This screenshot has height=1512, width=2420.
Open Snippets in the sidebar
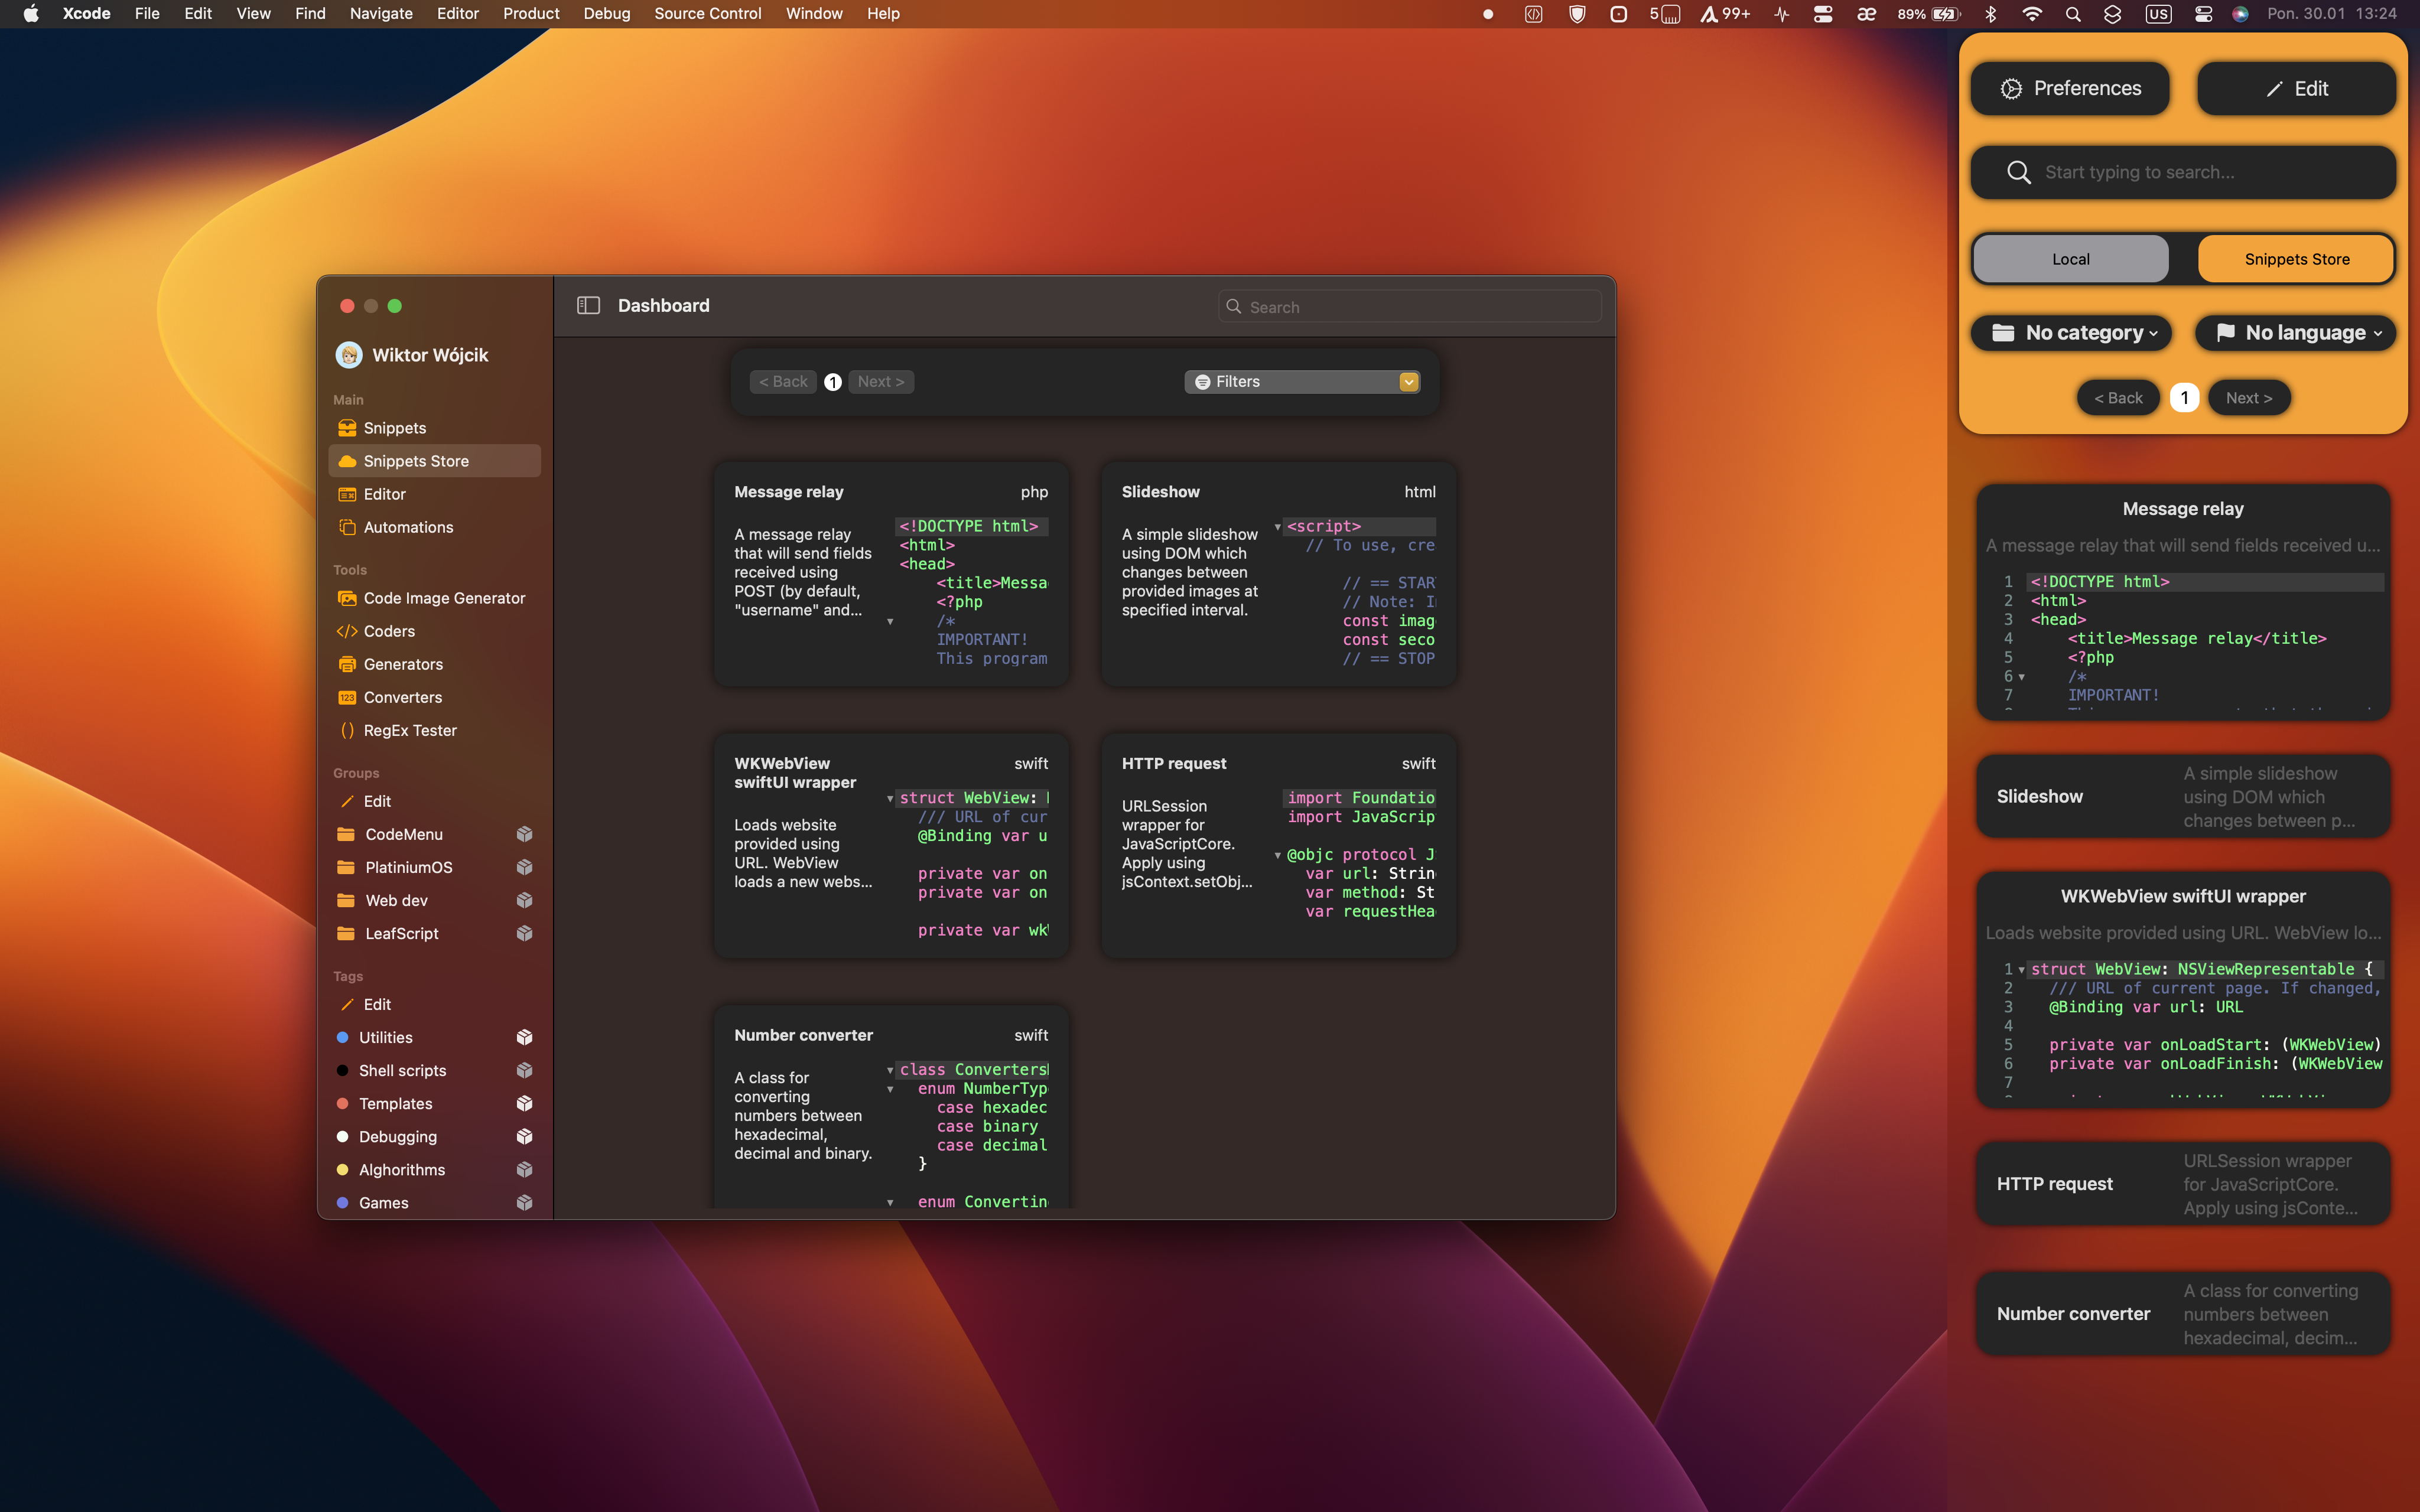[x=434, y=427]
